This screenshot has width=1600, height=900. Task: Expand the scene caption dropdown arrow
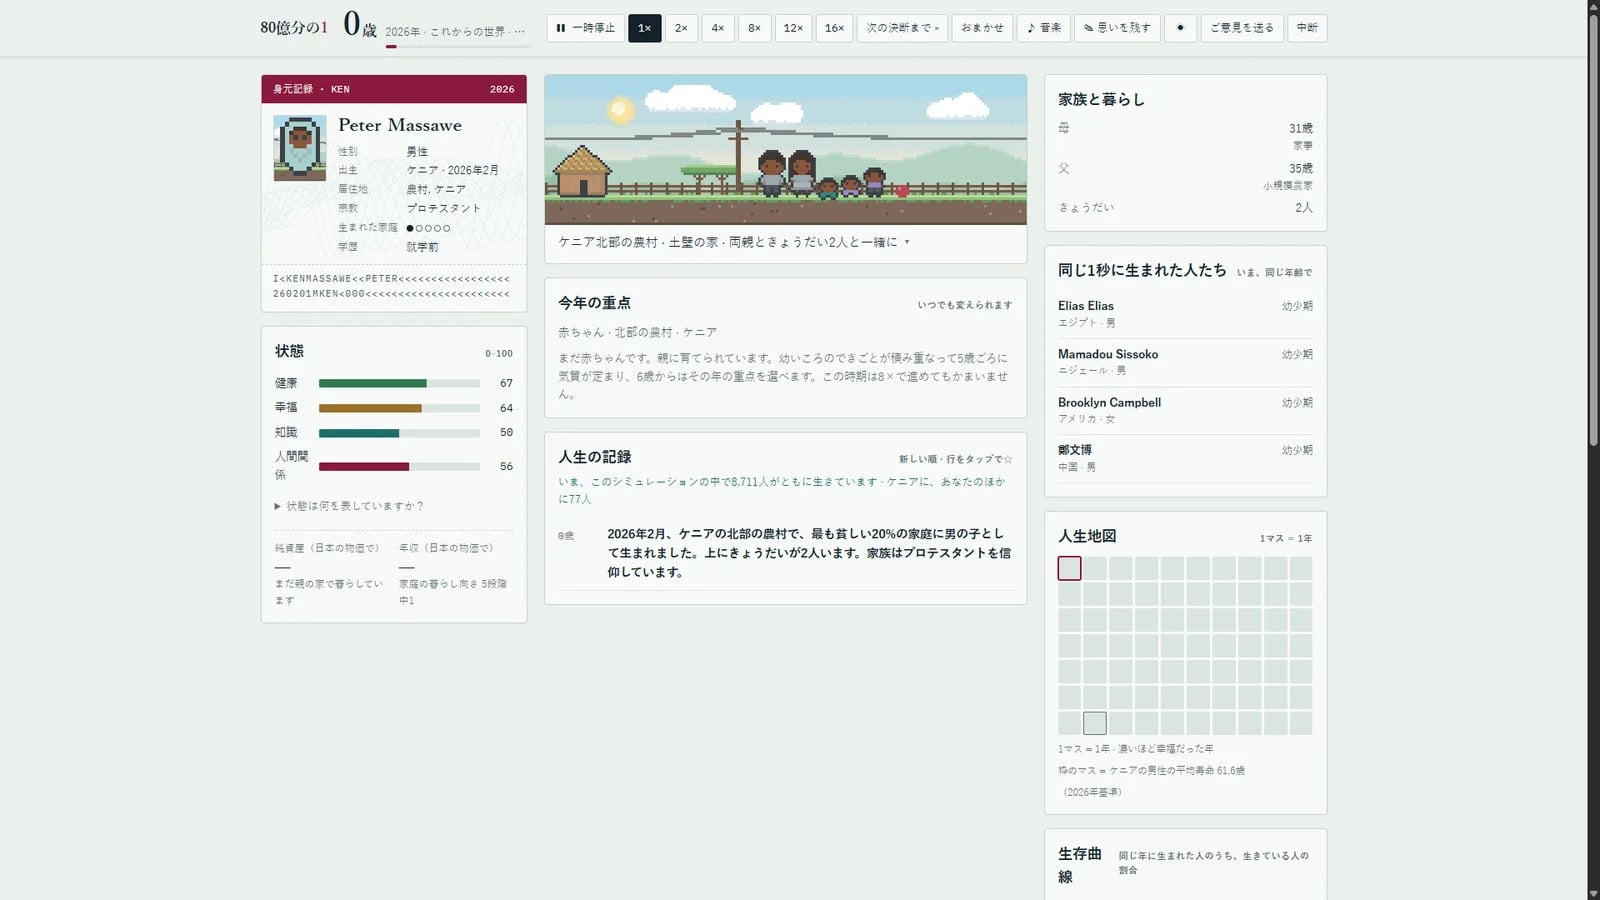click(x=907, y=242)
